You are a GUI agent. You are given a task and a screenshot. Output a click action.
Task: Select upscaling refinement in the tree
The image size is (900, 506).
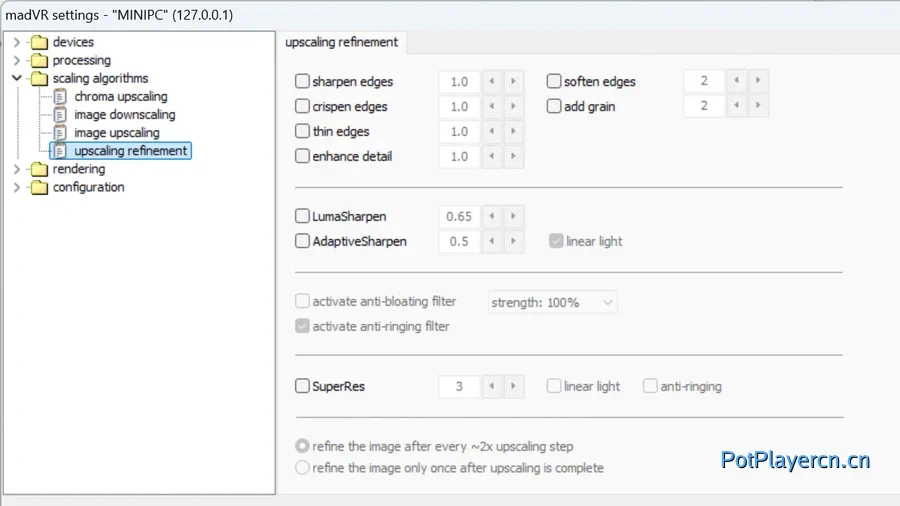coord(130,151)
